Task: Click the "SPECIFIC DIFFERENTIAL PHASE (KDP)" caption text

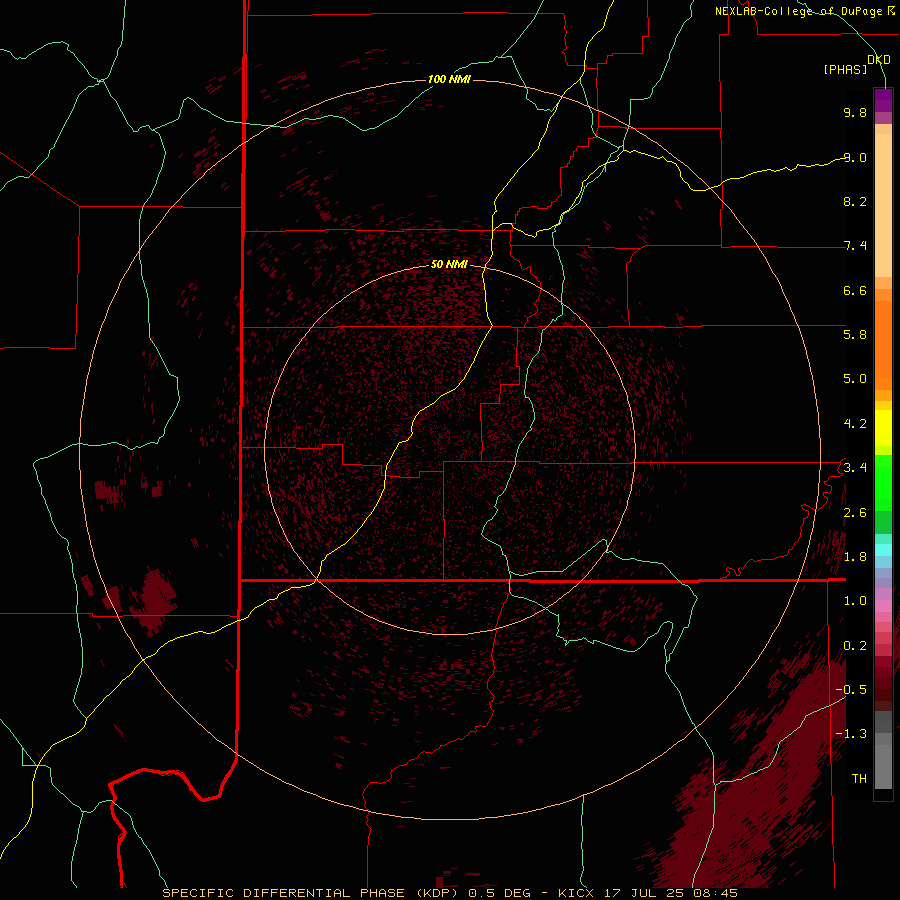Action: pos(313,893)
